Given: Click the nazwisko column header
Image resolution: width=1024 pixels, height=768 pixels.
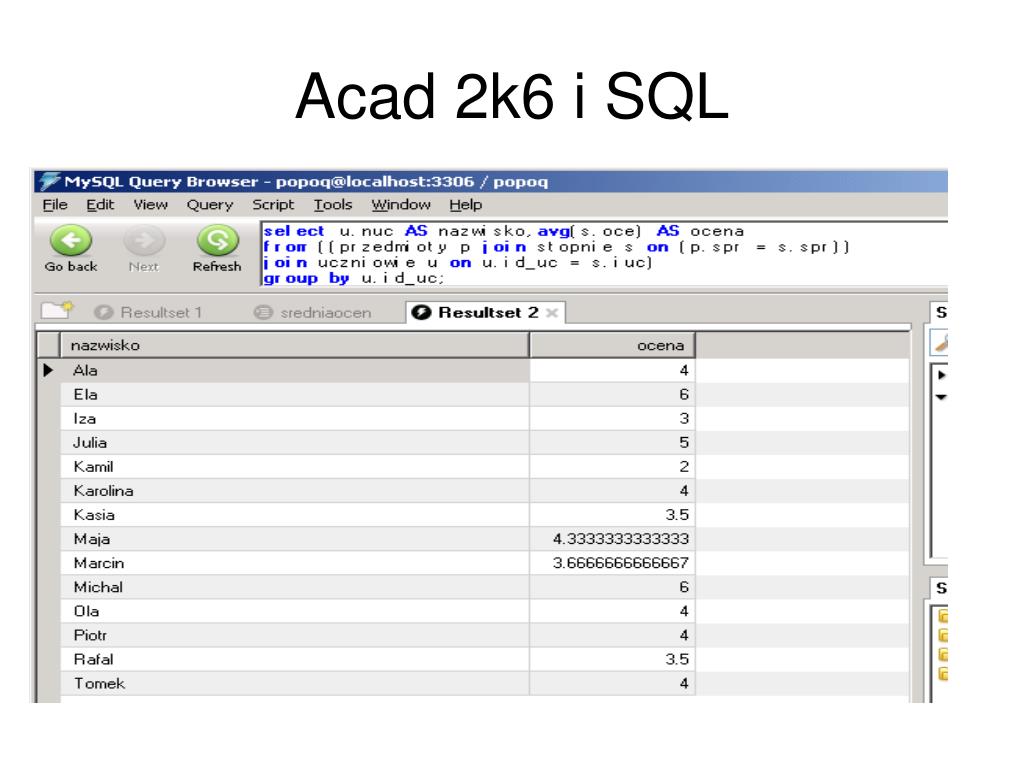Looking at the screenshot, I should 295,345.
